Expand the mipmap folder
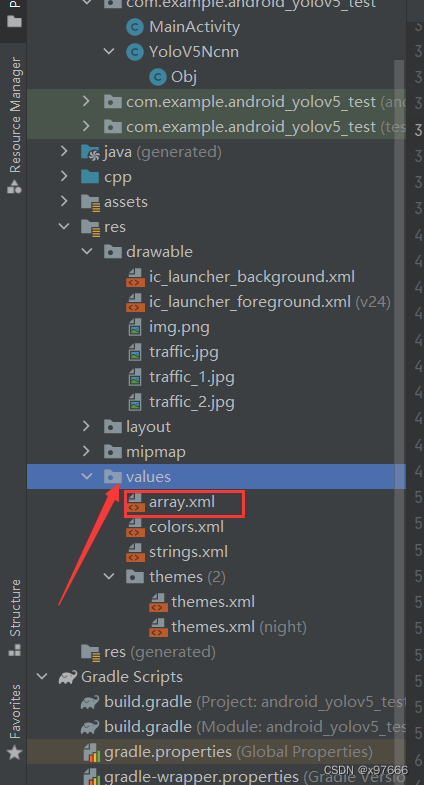This screenshot has width=424, height=785. 87,452
